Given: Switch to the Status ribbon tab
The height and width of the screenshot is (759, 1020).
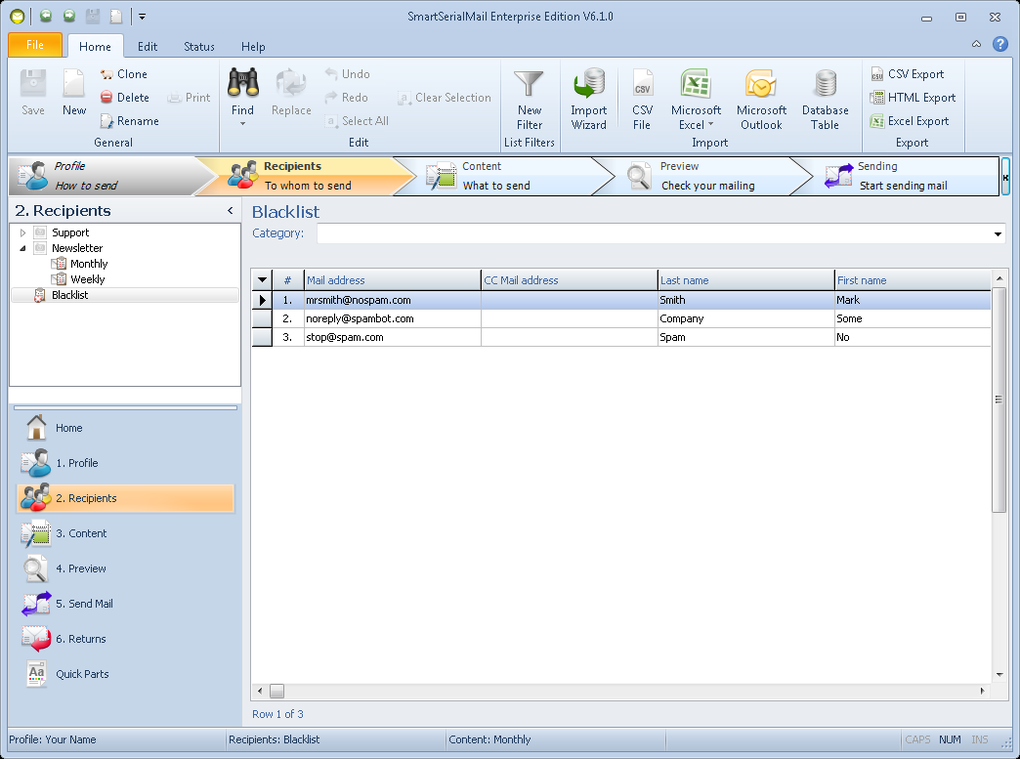Looking at the screenshot, I should (199, 47).
